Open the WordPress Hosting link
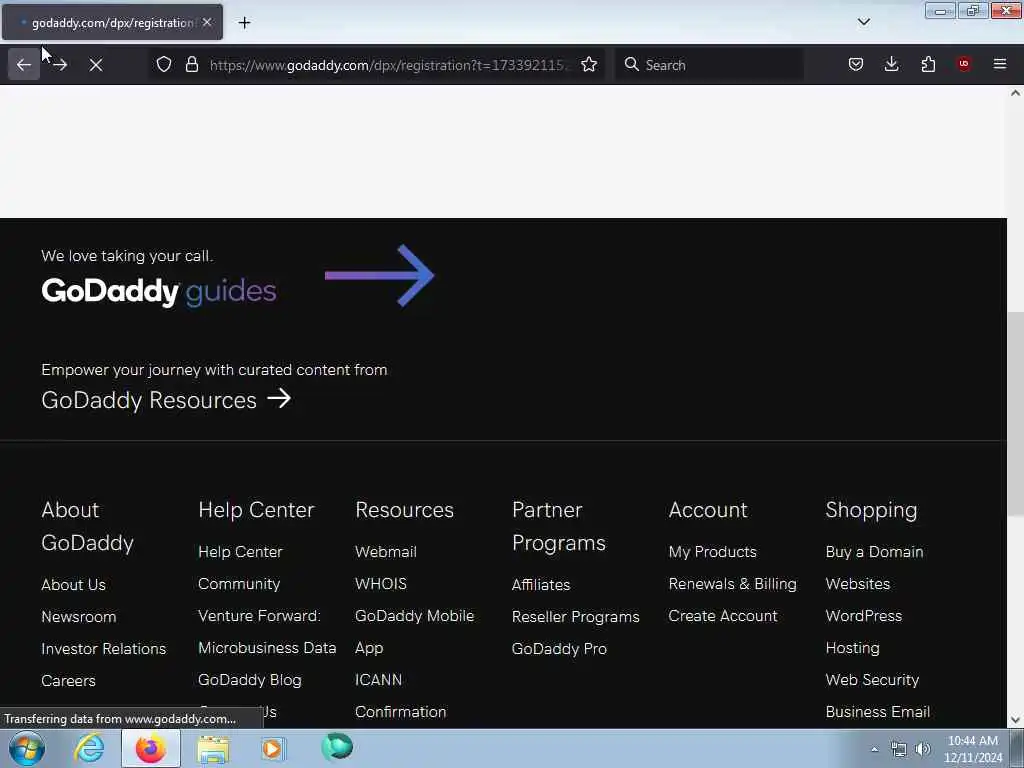This screenshot has width=1024, height=768. [863, 632]
